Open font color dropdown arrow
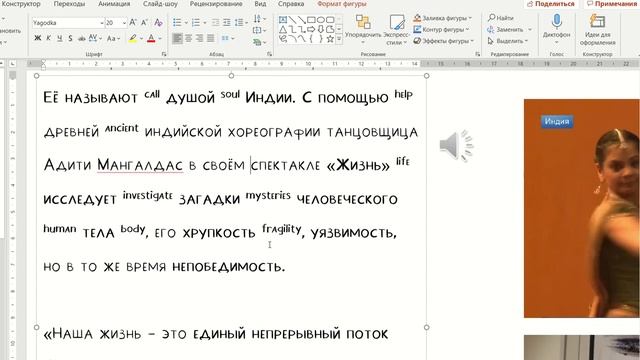 pyautogui.click(x=160, y=39)
